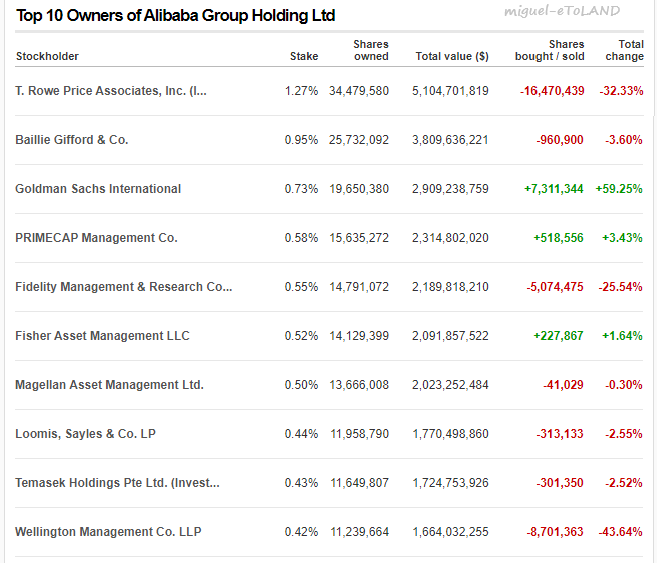This screenshot has width=657, height=563.
Task: Select Goldman Sachs International row name
Action: click(x=98, y=189)
